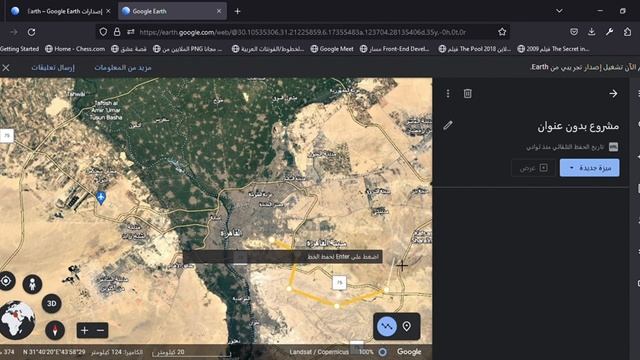
Task: Click the project title text field
Action: tap(578, 126)
